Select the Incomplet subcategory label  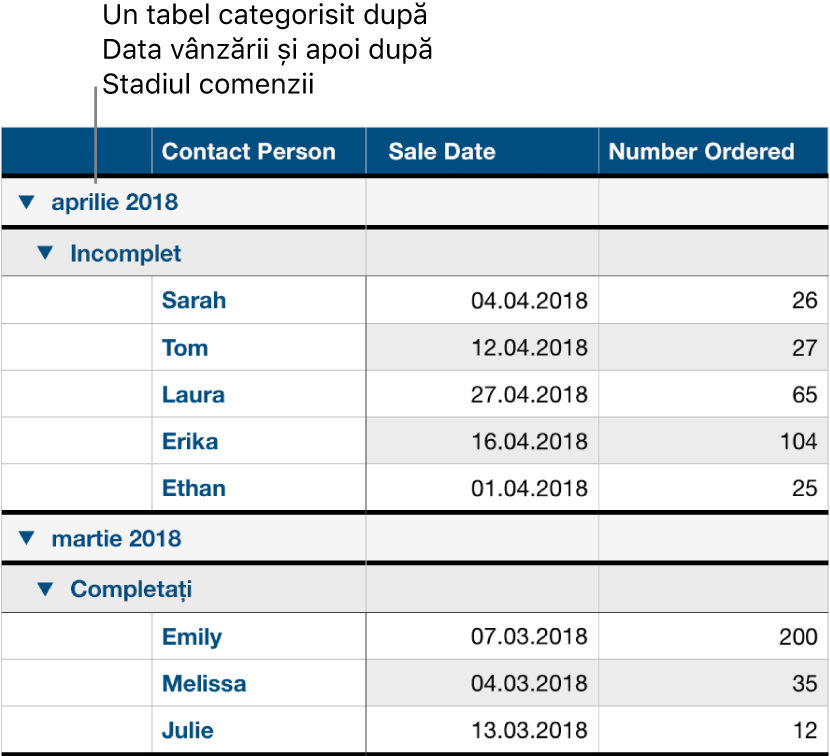coord(125,253)
